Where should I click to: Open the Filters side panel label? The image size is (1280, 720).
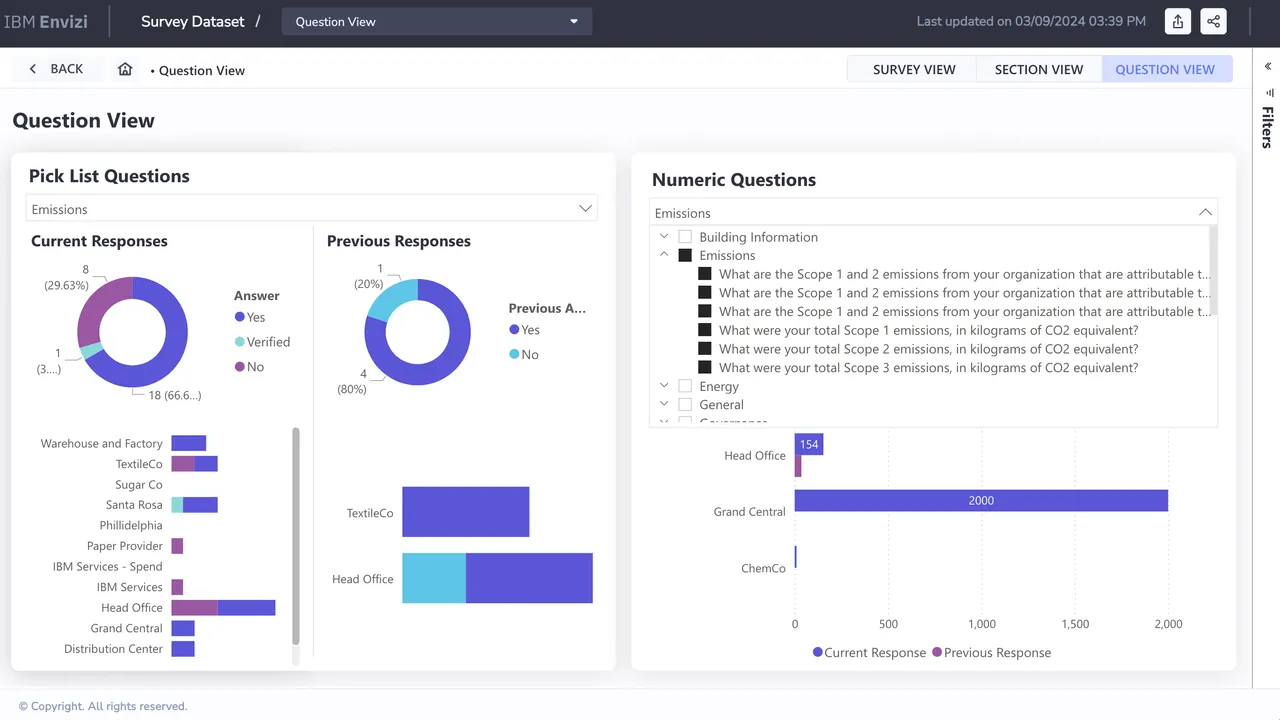click(1267, 127)
